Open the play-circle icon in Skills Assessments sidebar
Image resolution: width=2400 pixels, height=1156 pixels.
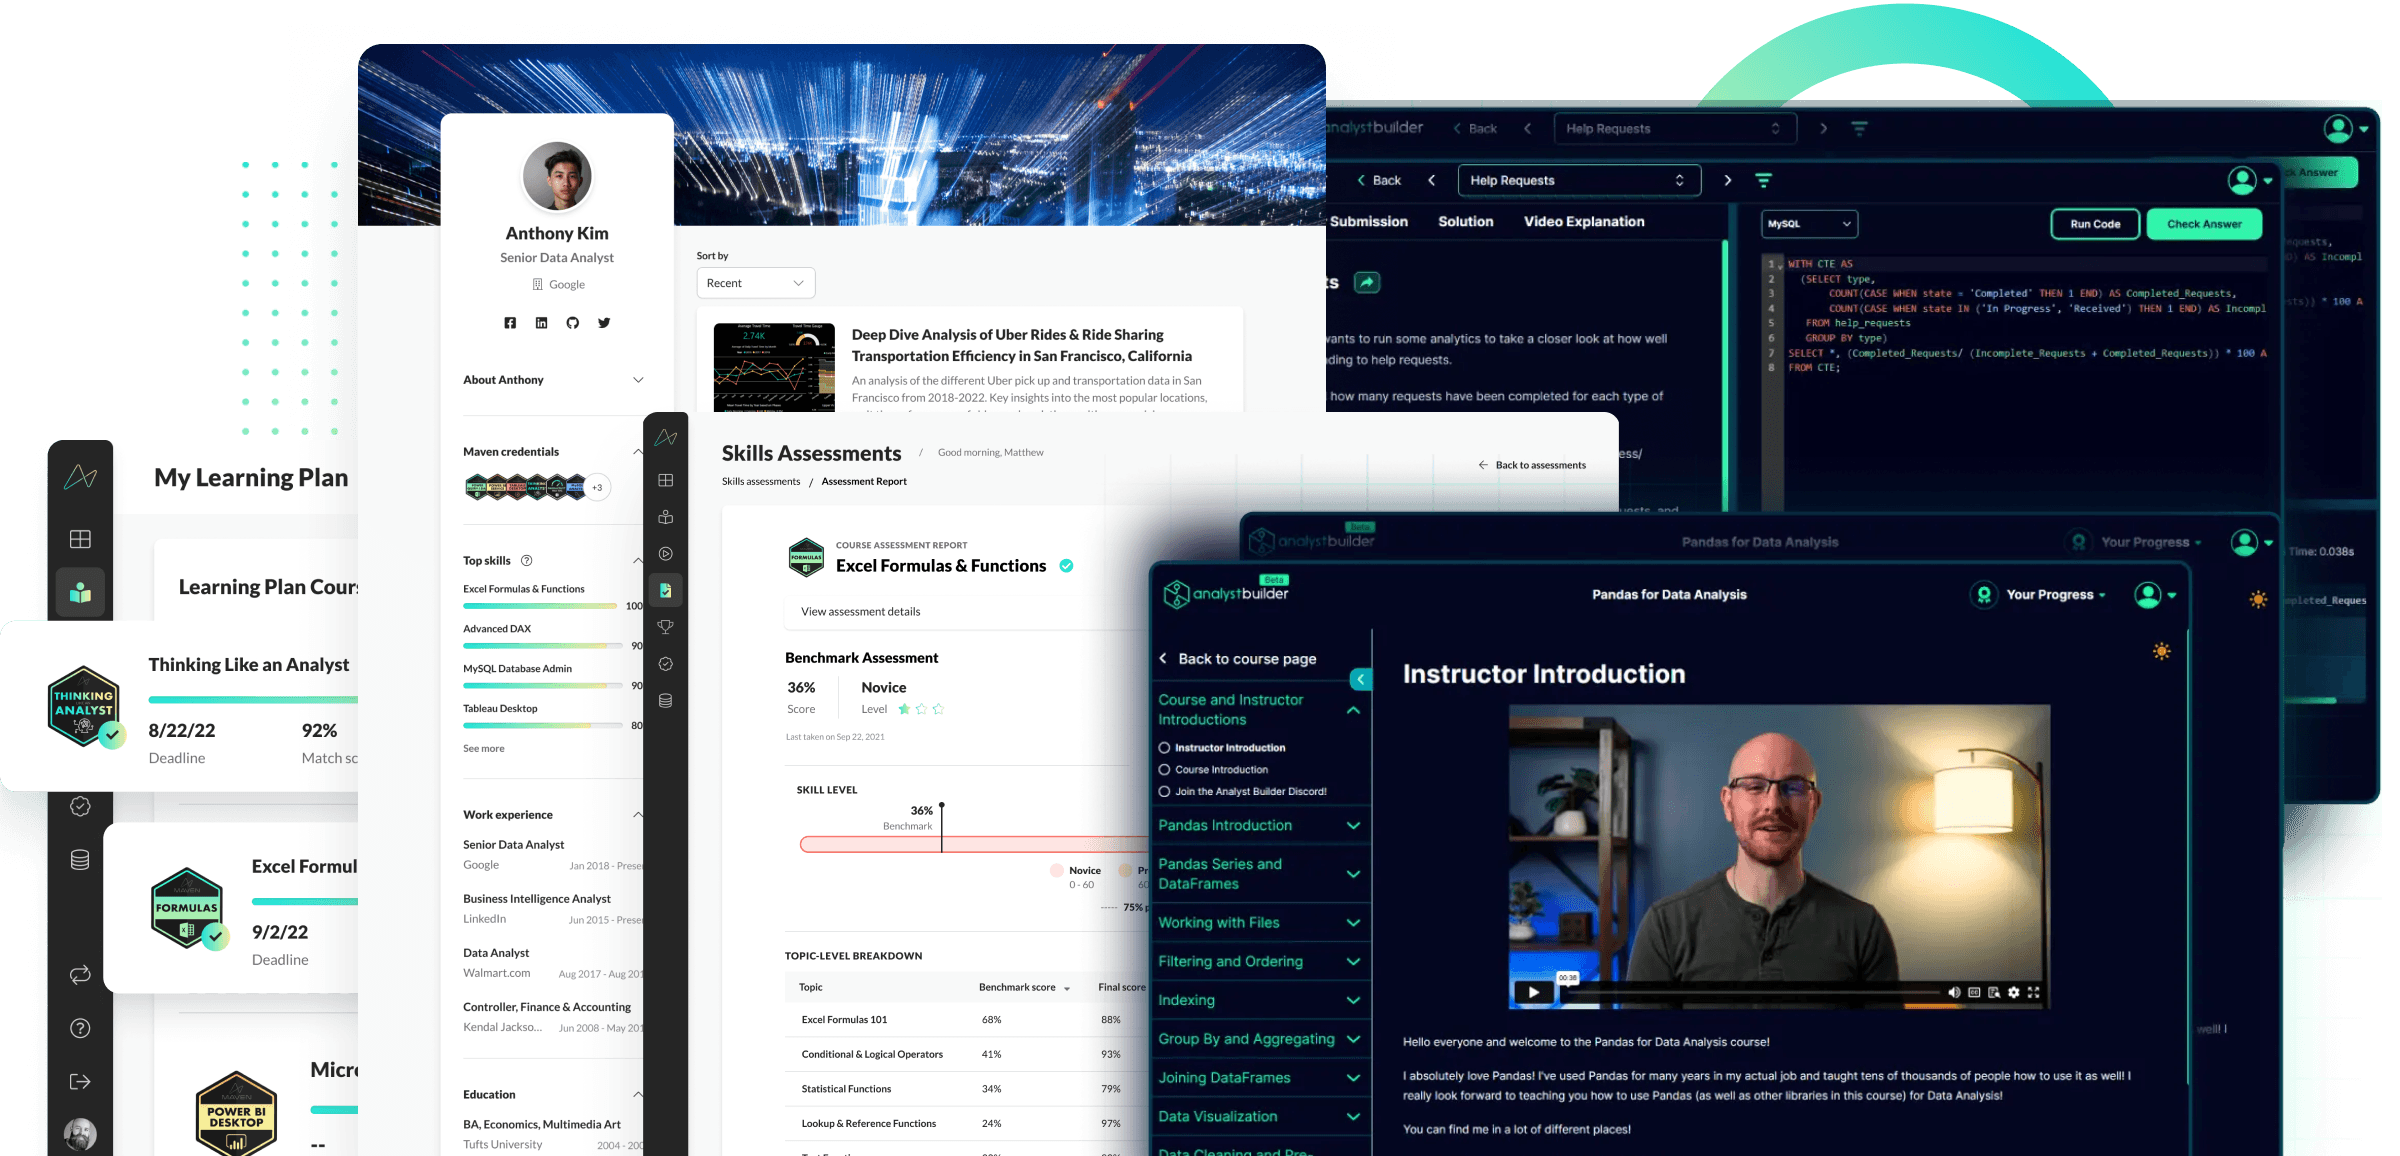665,554
